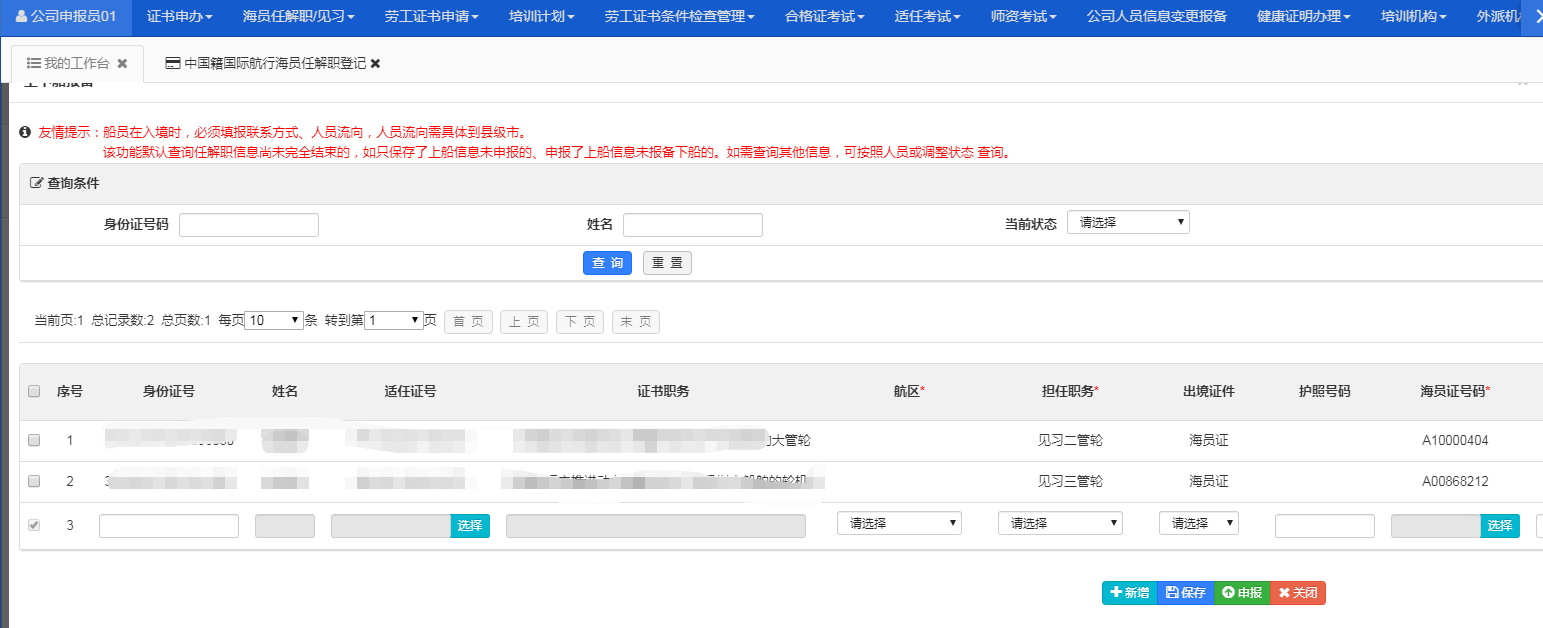Click the 身份证号码 search input field
The width and height of the screenshot is (1543, 628).
248,225
